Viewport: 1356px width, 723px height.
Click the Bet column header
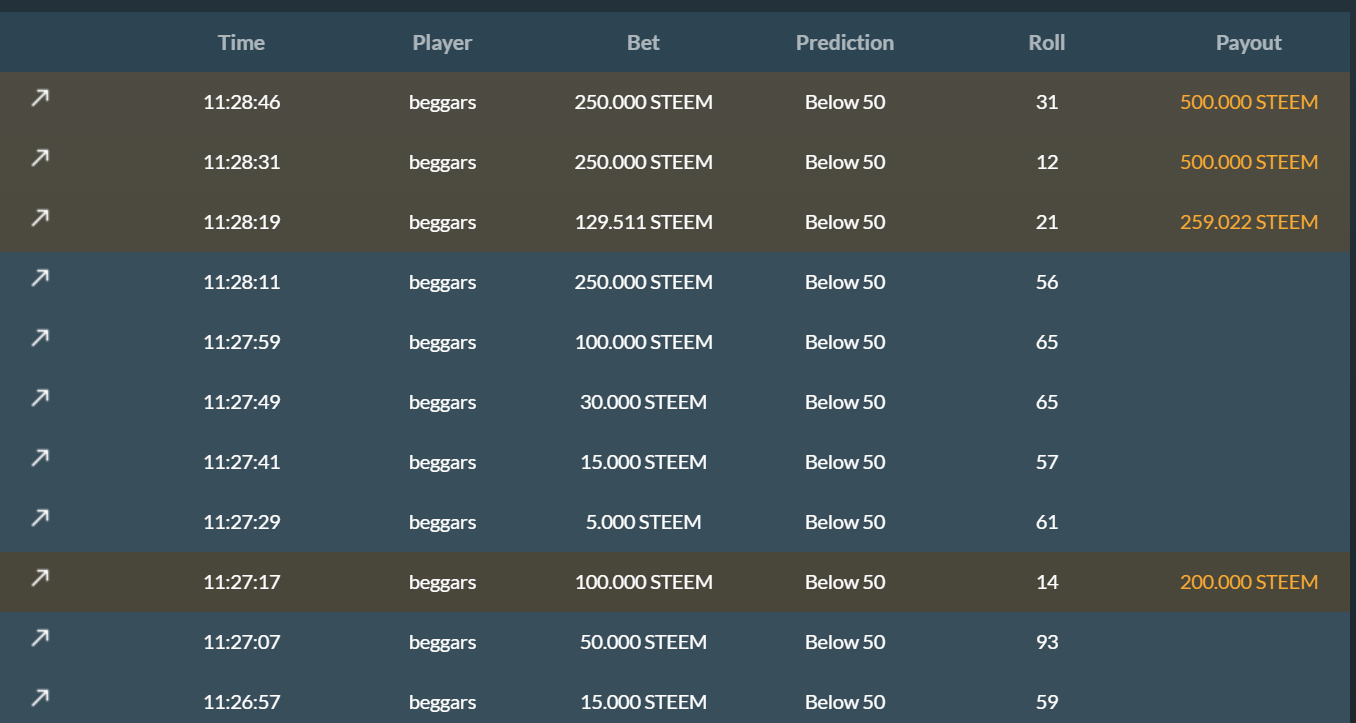pyautogui.click(x=643, y=43)
